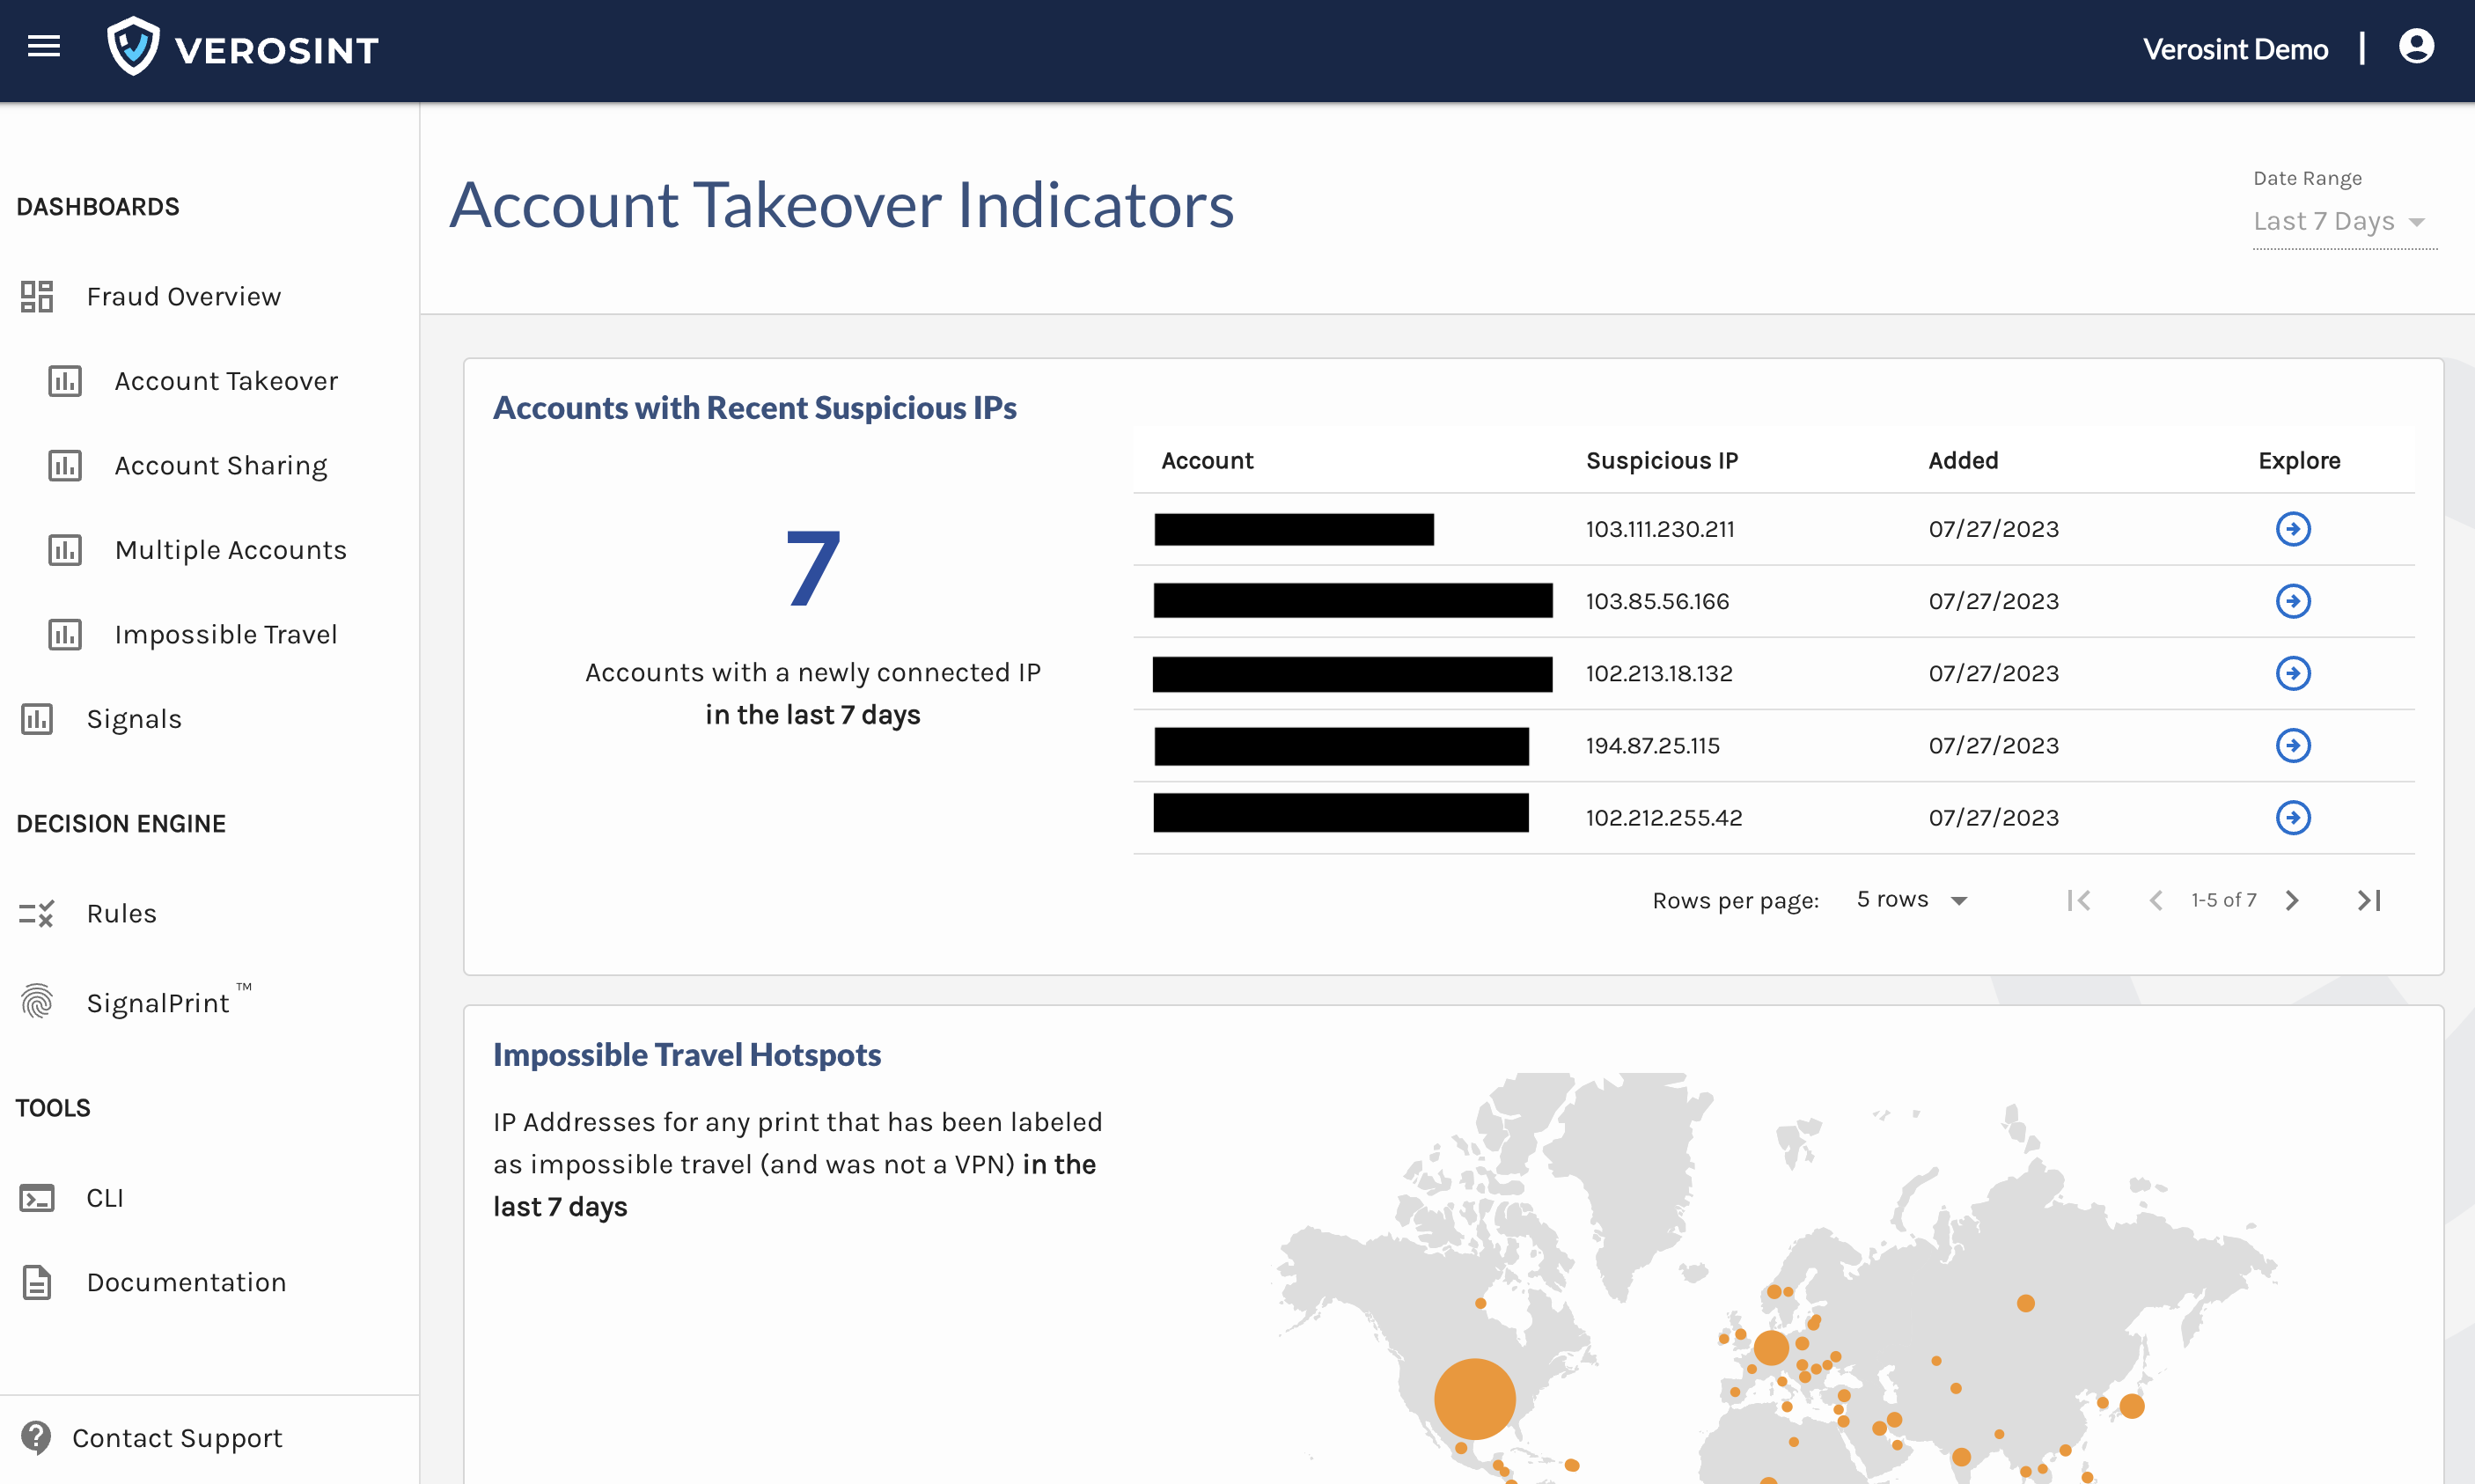This screenshot has height=1484, width=2475.
Task: Open the Documentation link
Action: point(186,1282)
